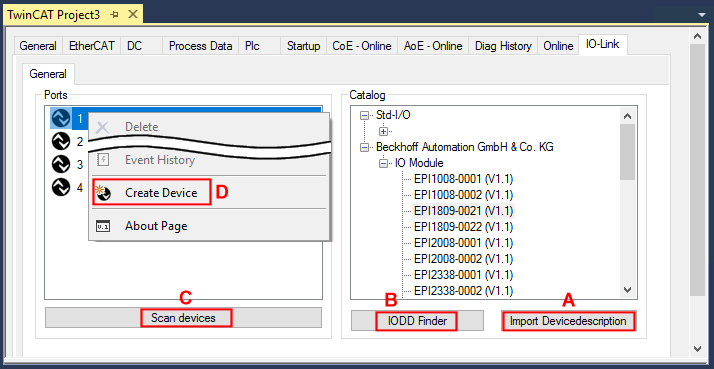Click the IODD Finder button

[417, 321]
